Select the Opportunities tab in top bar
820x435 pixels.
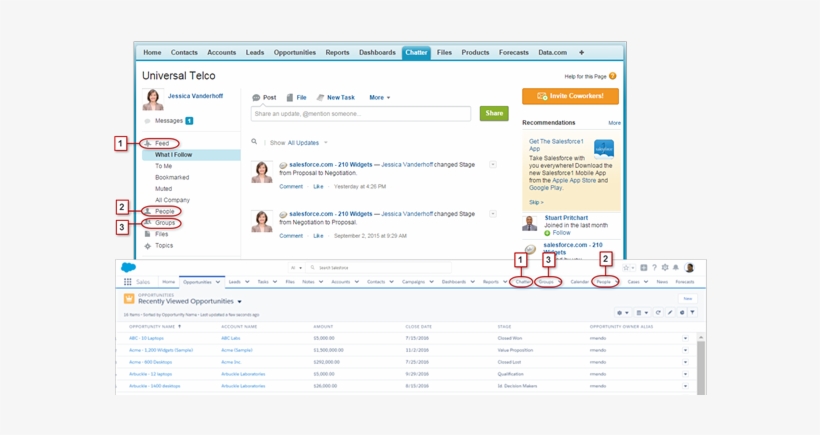(295, 52)
